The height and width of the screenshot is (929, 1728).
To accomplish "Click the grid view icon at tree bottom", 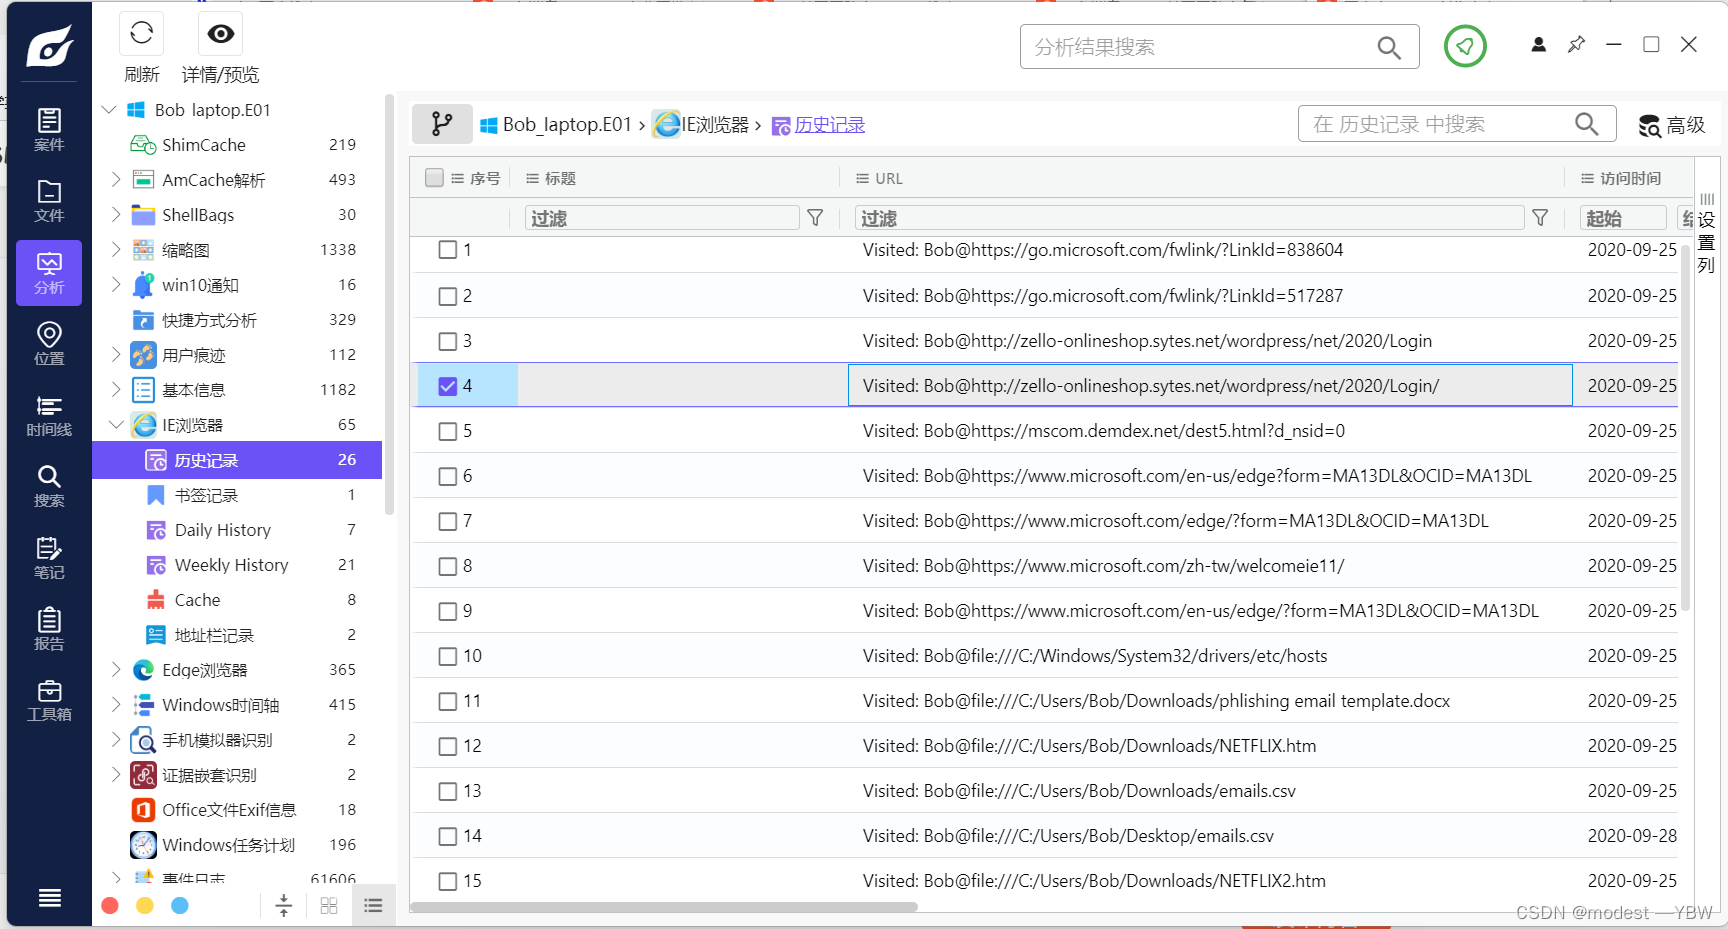I will click(329, 905).
